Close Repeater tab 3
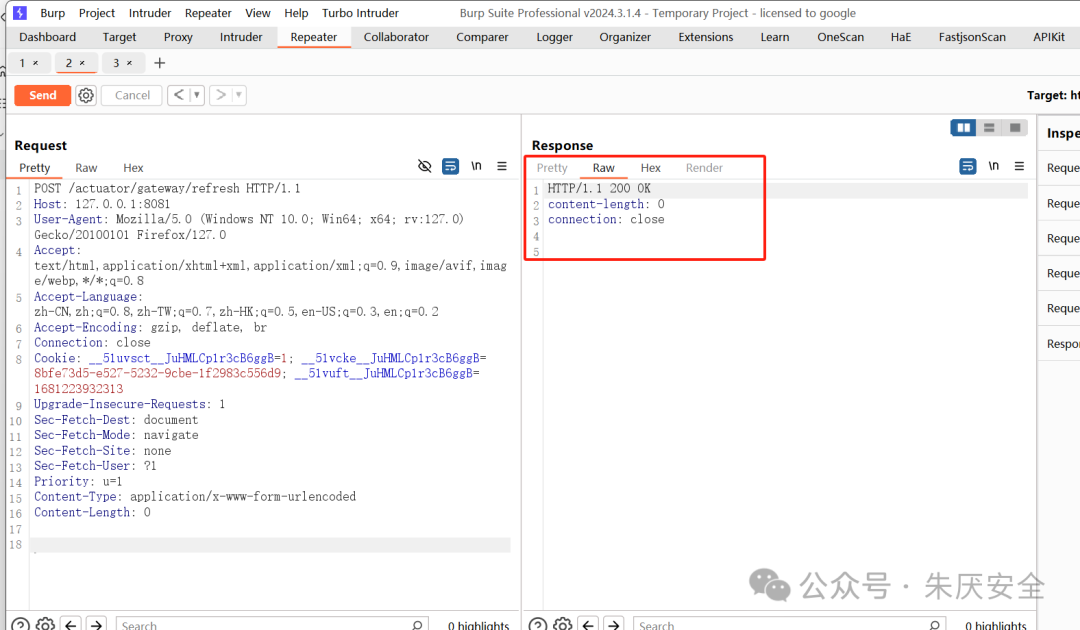 point(129,63)
